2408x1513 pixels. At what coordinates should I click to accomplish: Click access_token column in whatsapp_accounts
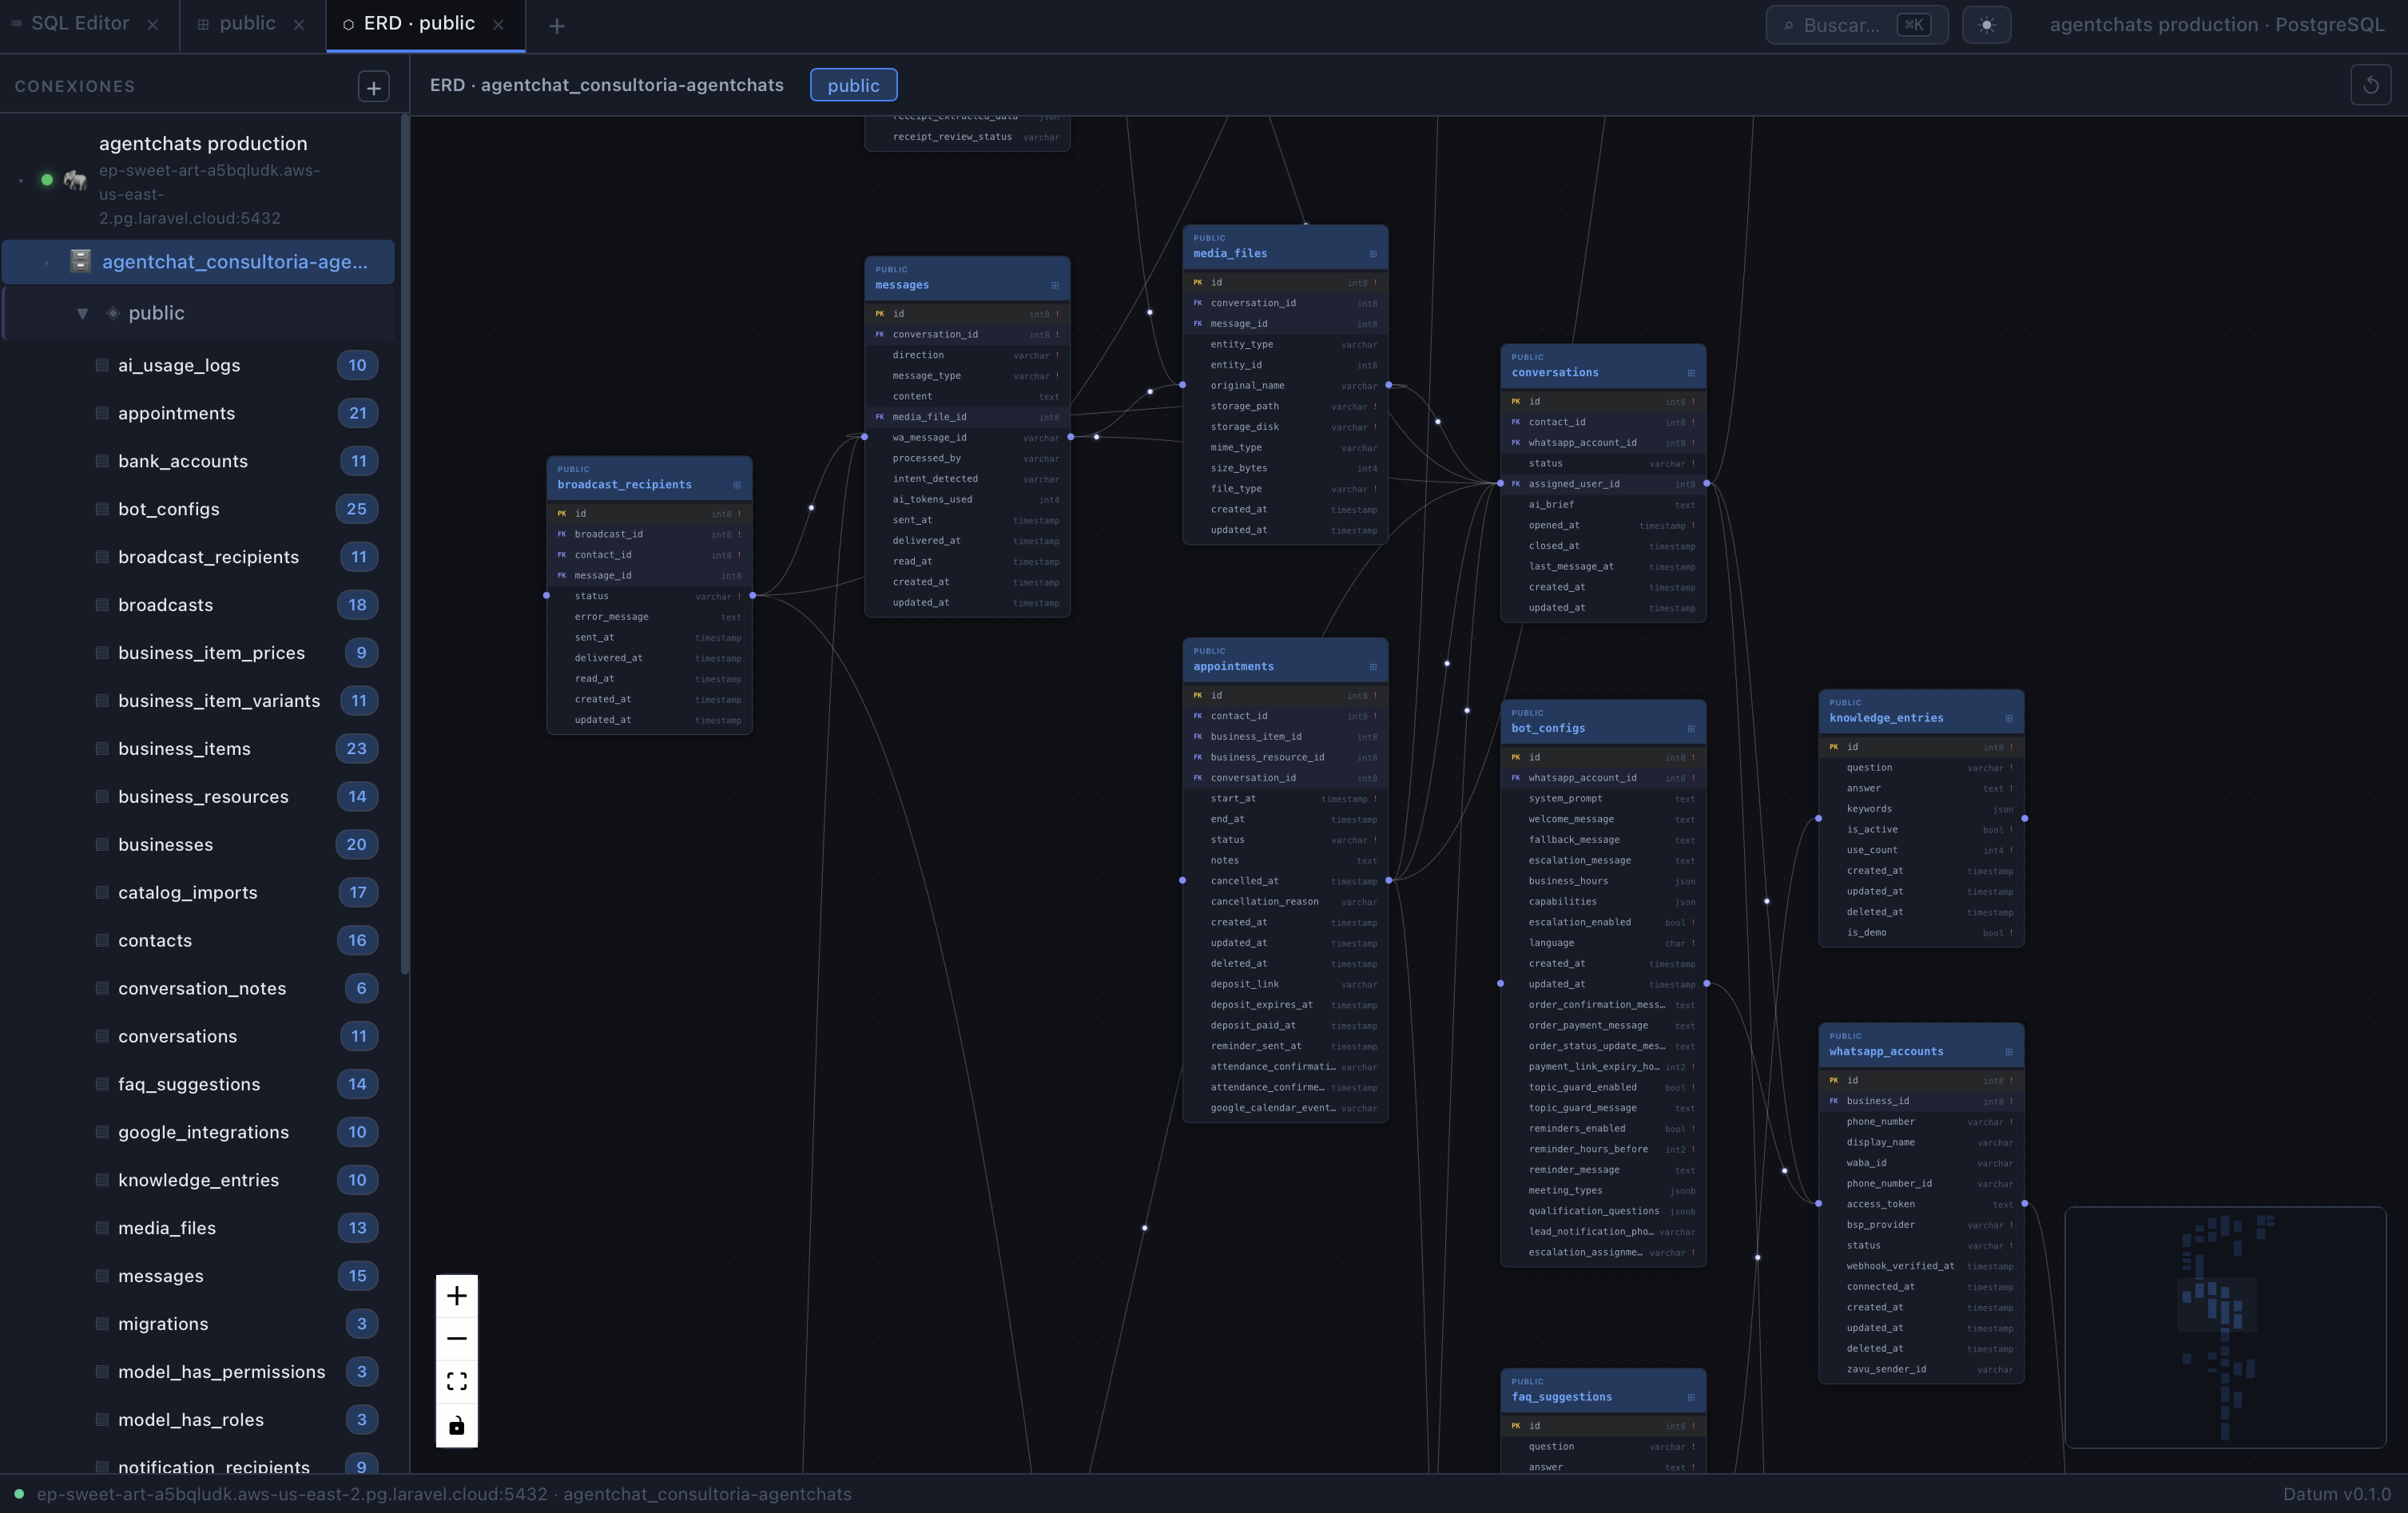[1921, 1204]
